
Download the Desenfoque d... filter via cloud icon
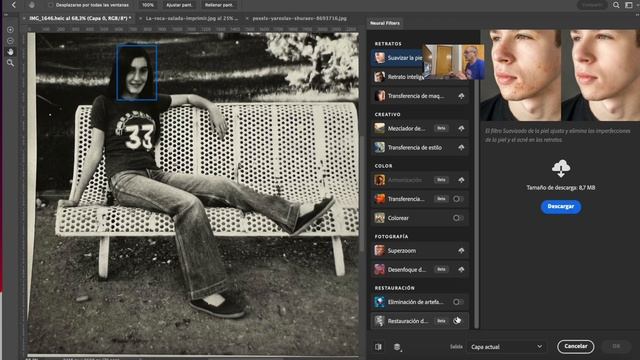(x=461, y=269)
